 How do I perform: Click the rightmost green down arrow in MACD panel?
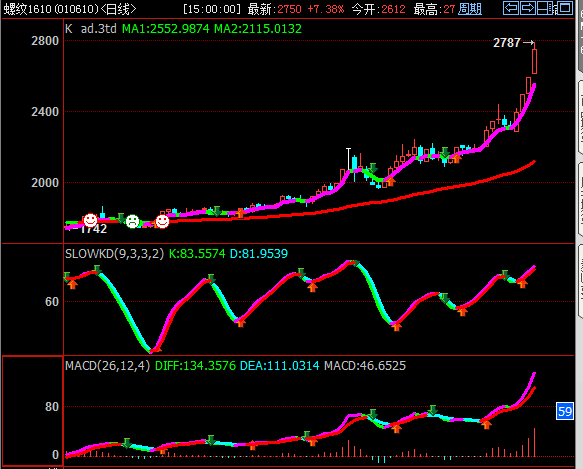432,410
